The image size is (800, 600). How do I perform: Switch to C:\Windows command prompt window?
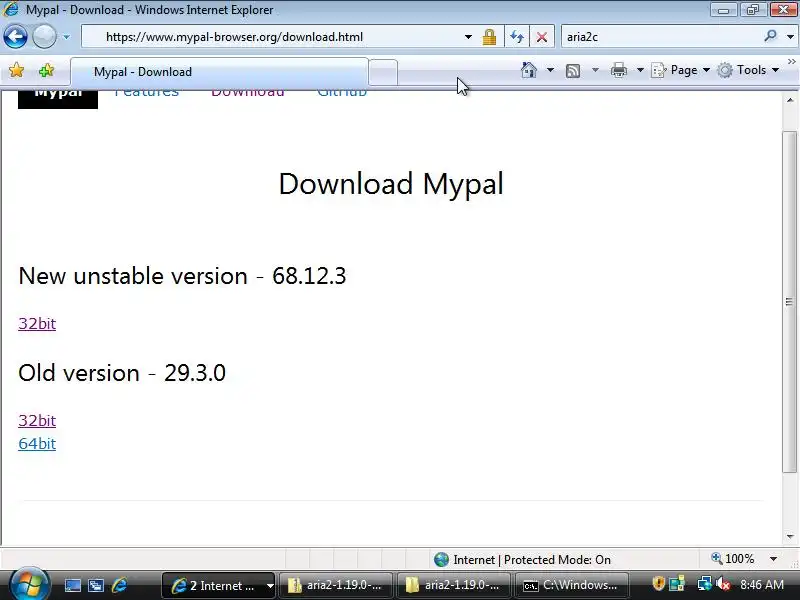click(x=571, y=585)
